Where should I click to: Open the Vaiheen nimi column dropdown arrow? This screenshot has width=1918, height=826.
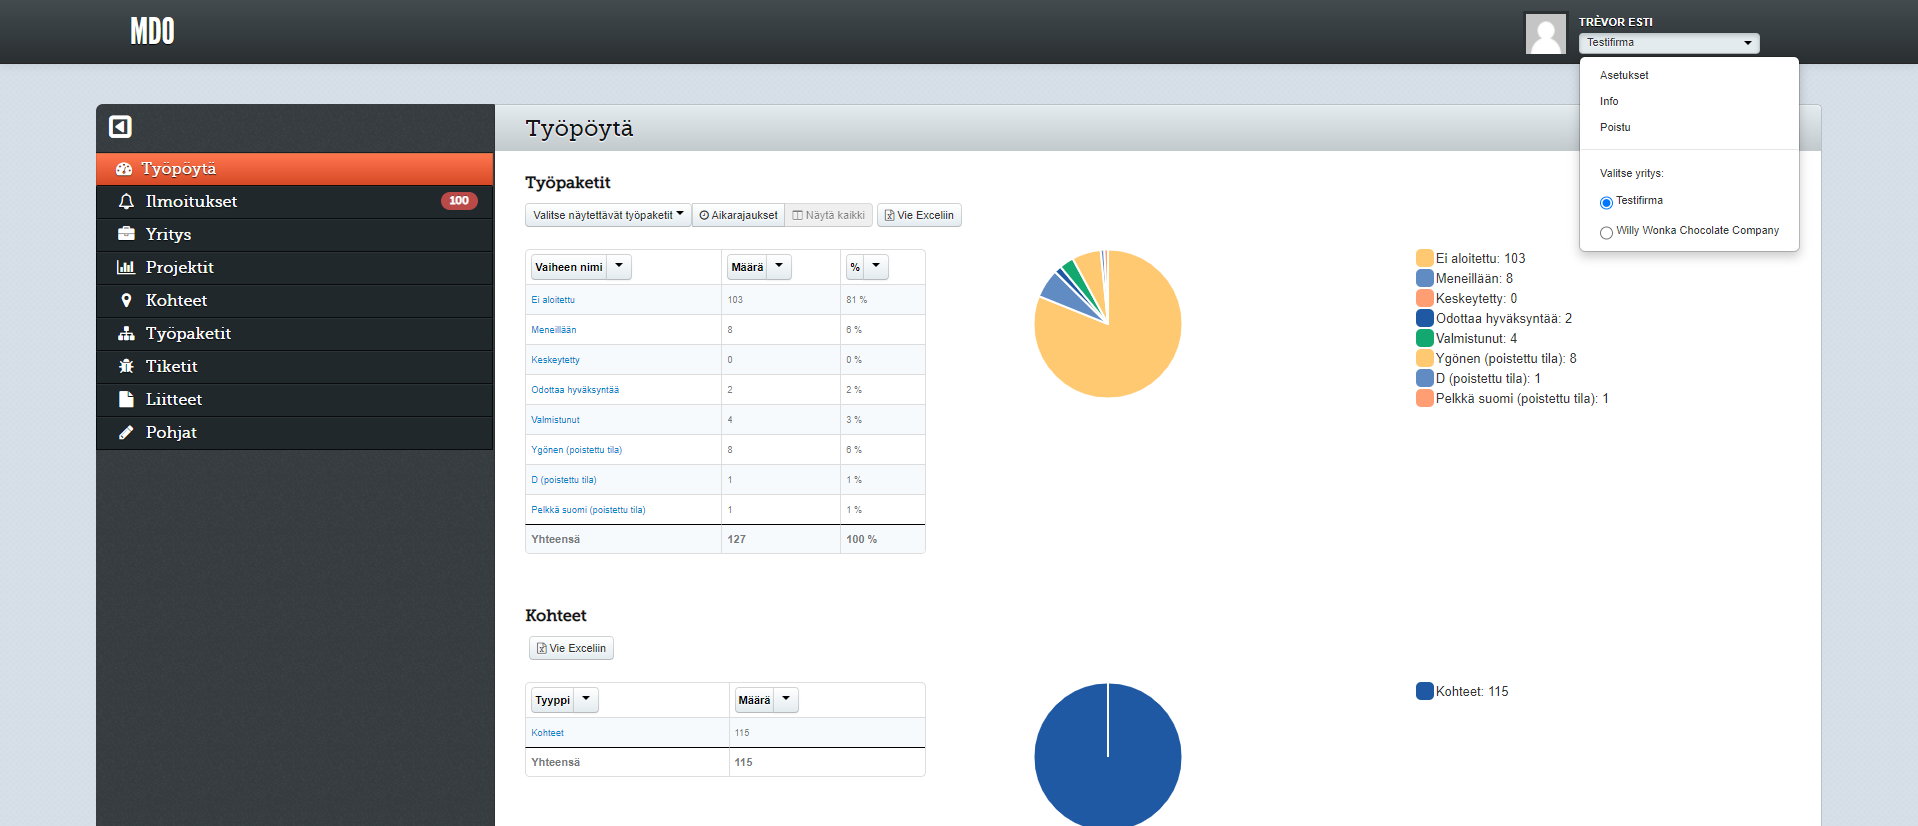(x=619, y=266)
